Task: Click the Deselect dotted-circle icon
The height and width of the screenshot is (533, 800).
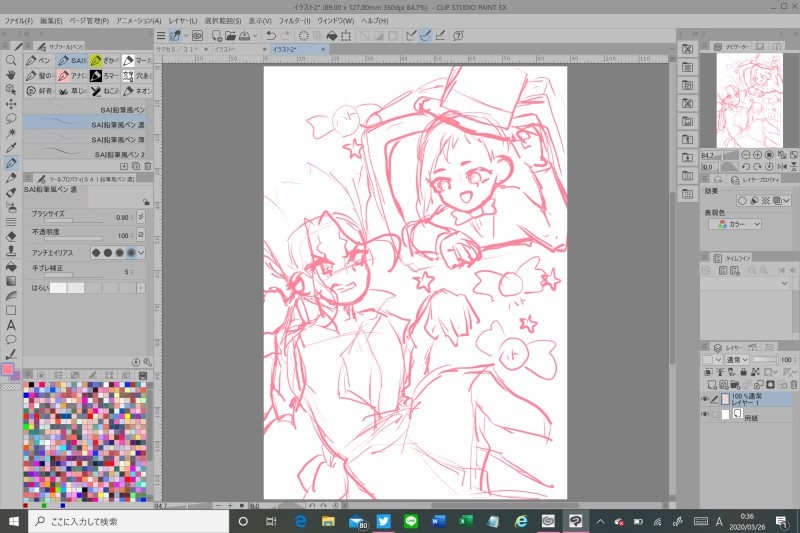Action: point(304,36)
